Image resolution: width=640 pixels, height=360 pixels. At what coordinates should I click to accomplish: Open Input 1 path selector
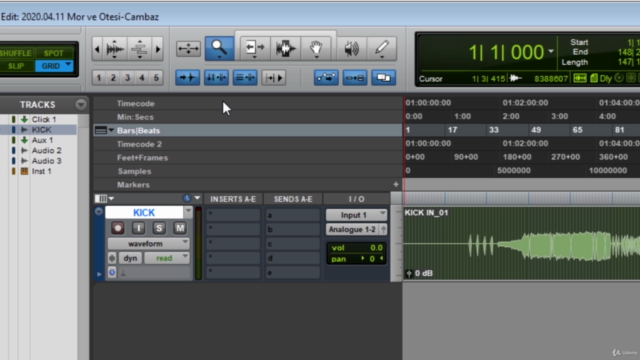356,215
